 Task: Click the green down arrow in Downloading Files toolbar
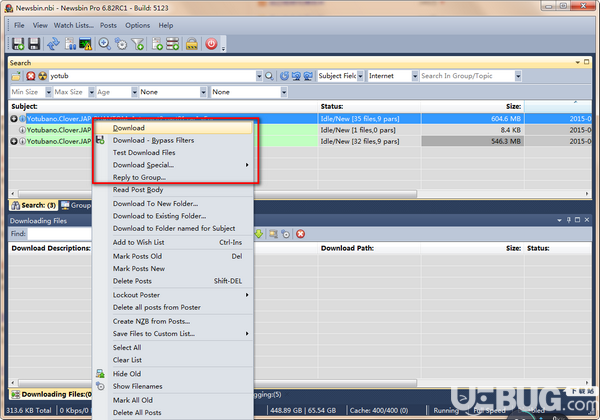click(x=259, y=234)
